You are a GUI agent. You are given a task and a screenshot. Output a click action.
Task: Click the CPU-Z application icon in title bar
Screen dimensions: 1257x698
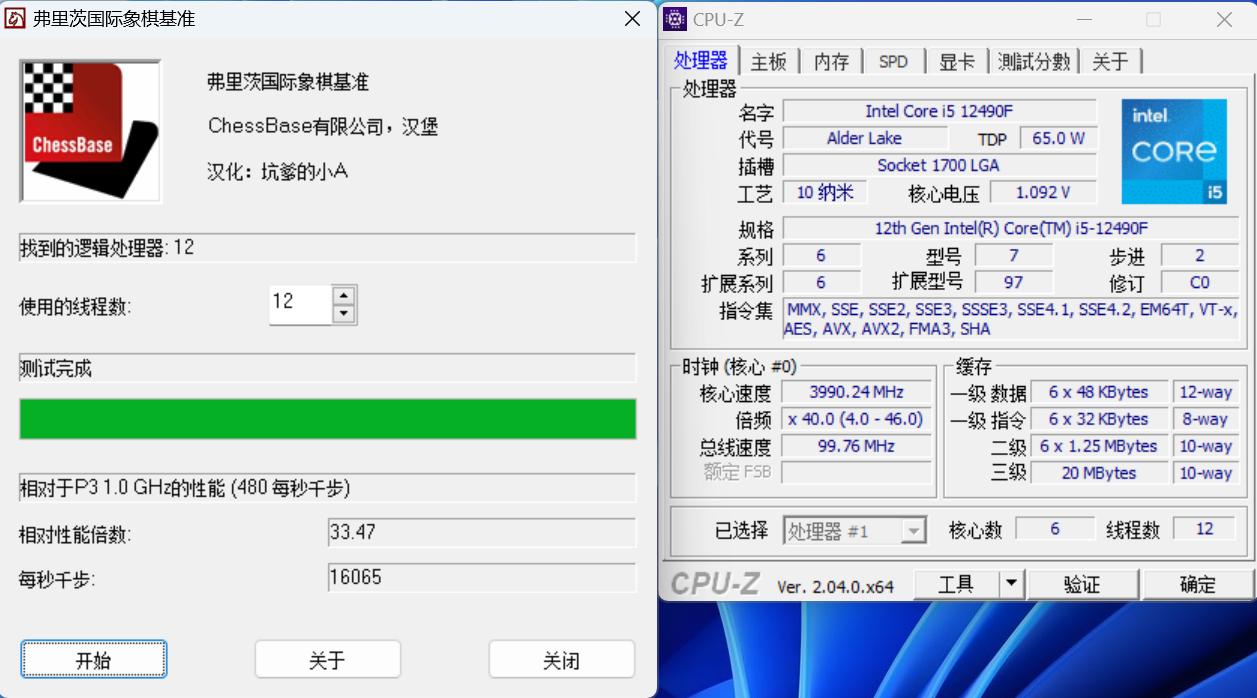[675, 19]
